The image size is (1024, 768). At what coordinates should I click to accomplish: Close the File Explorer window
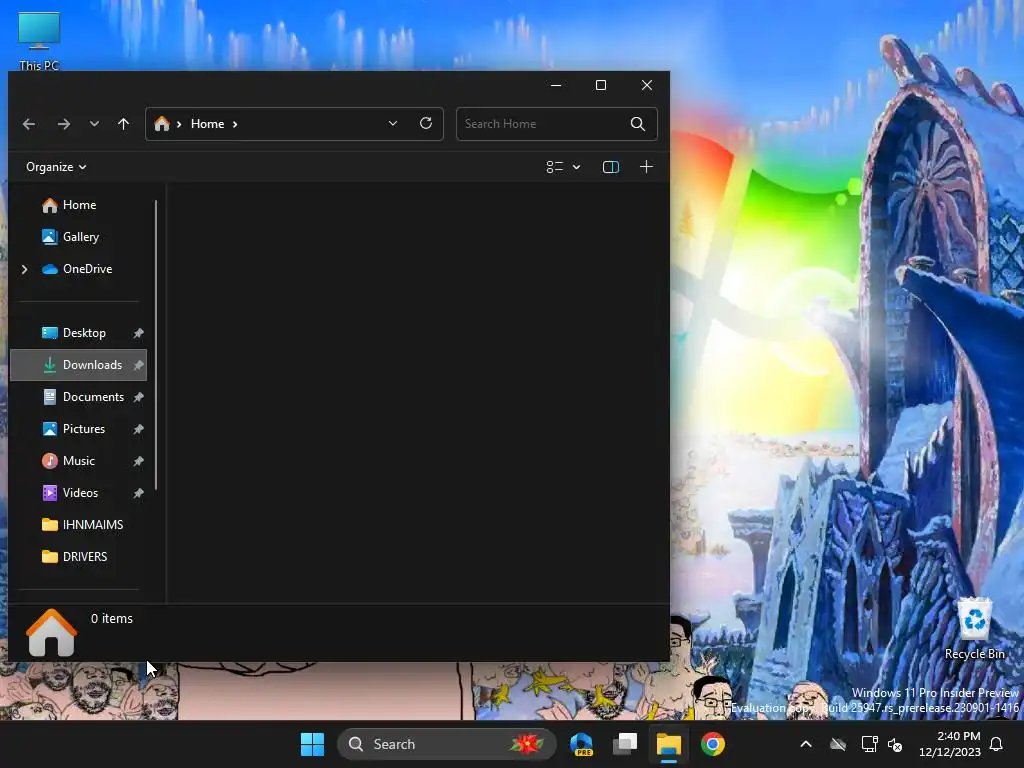(647, 85)
